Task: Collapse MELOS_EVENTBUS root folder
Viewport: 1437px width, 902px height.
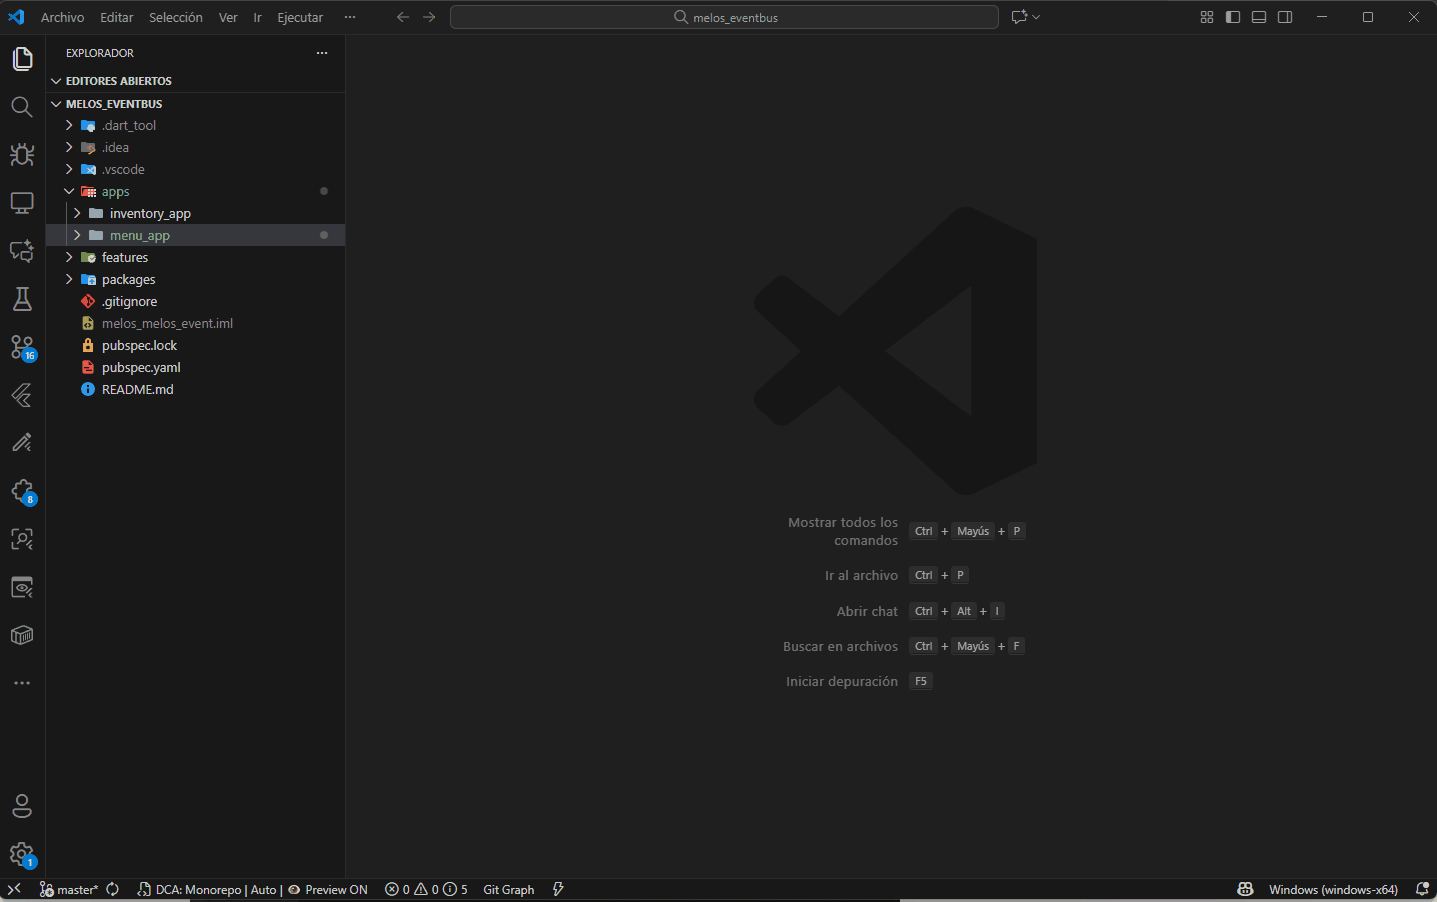Action: tap(195, 104)
